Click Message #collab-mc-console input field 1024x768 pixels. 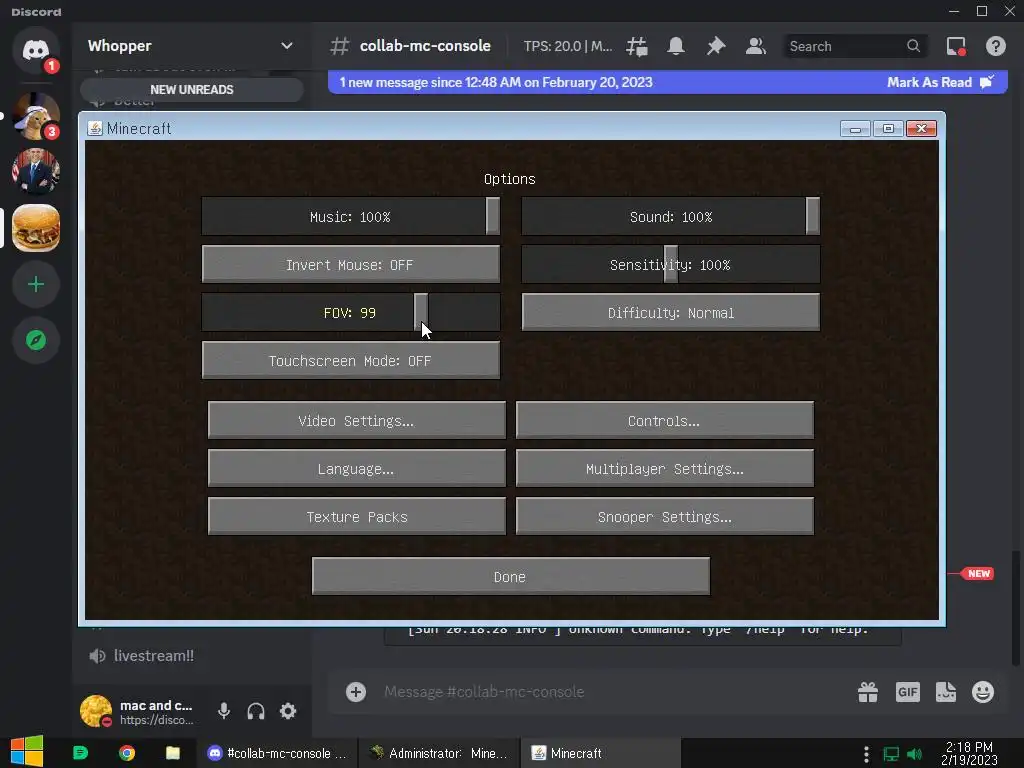pyautogui.click(x=614, y=692)
